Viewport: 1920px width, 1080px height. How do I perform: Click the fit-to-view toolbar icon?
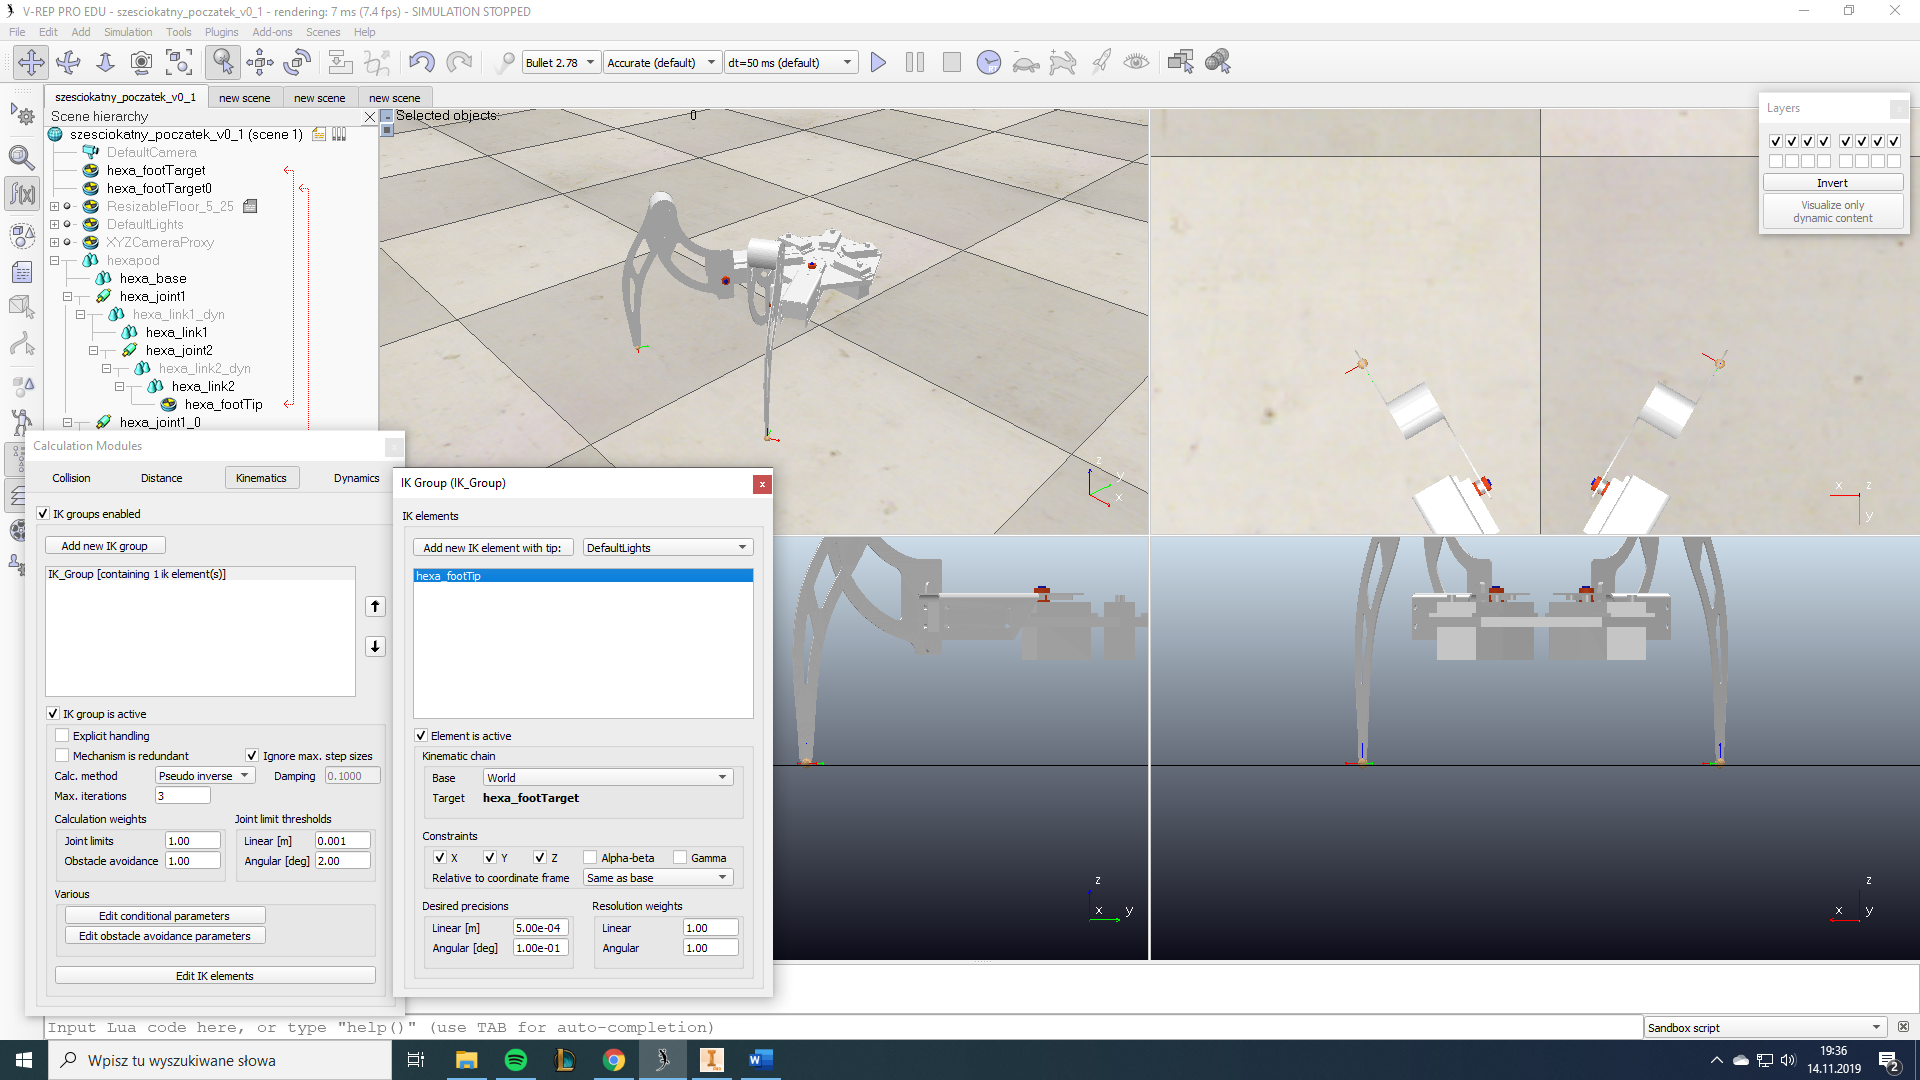click(x=179, y=62)
